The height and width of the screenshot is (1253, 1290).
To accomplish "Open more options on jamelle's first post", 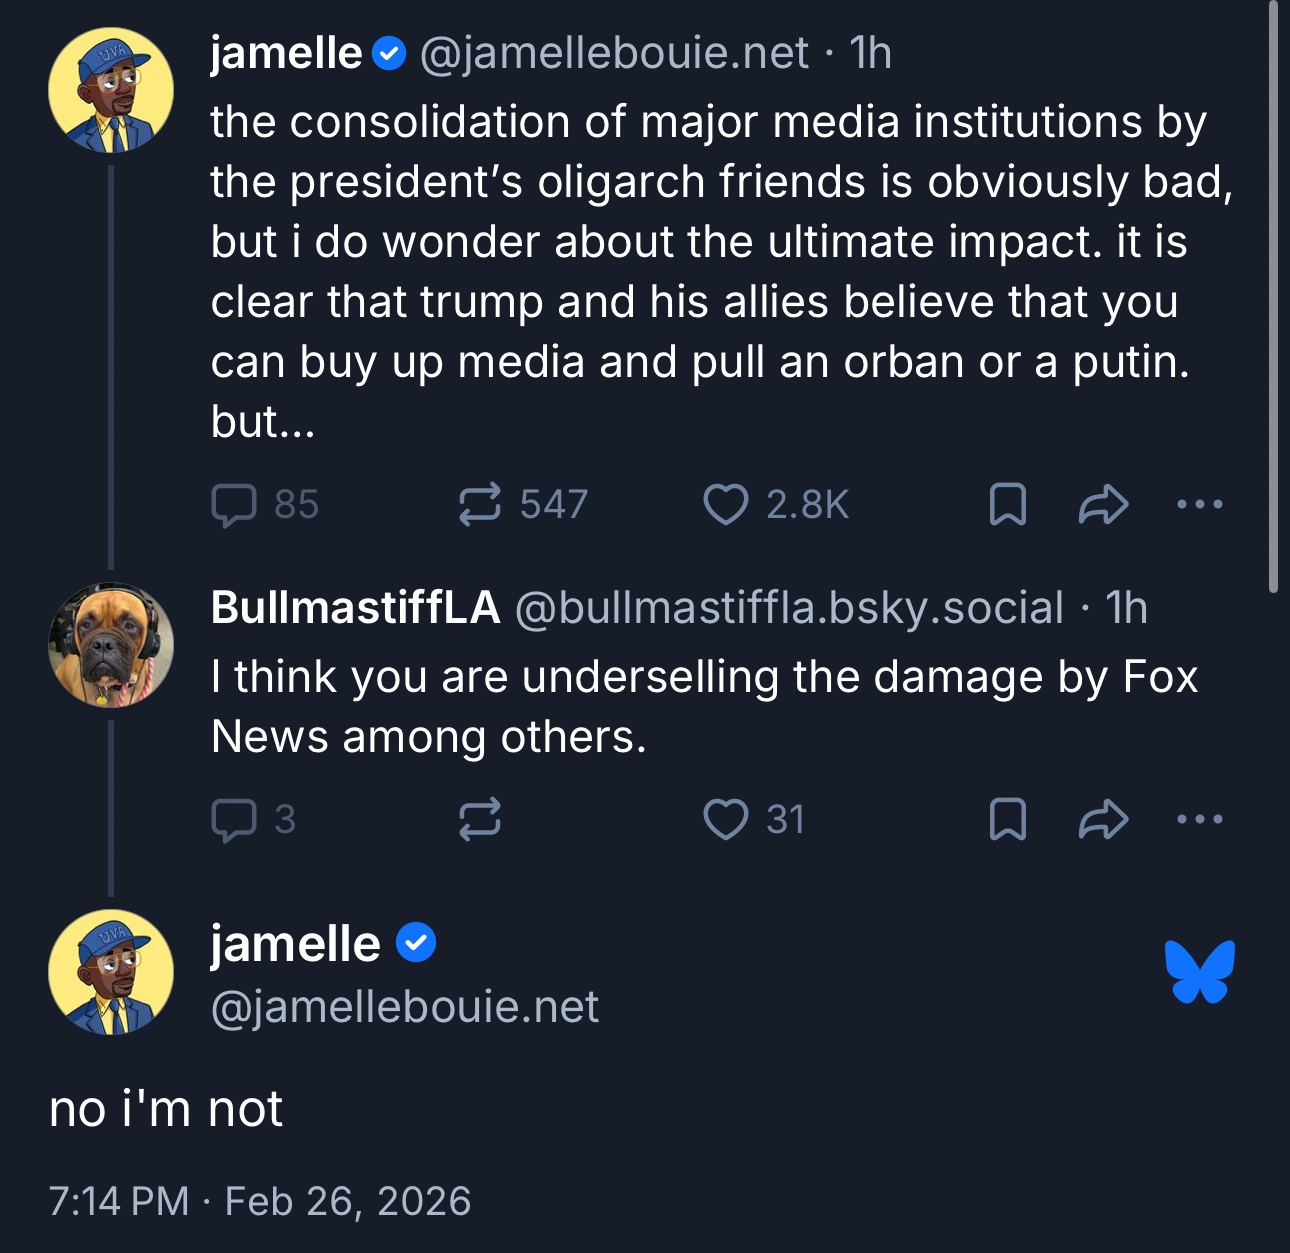I will point(1200,505).
